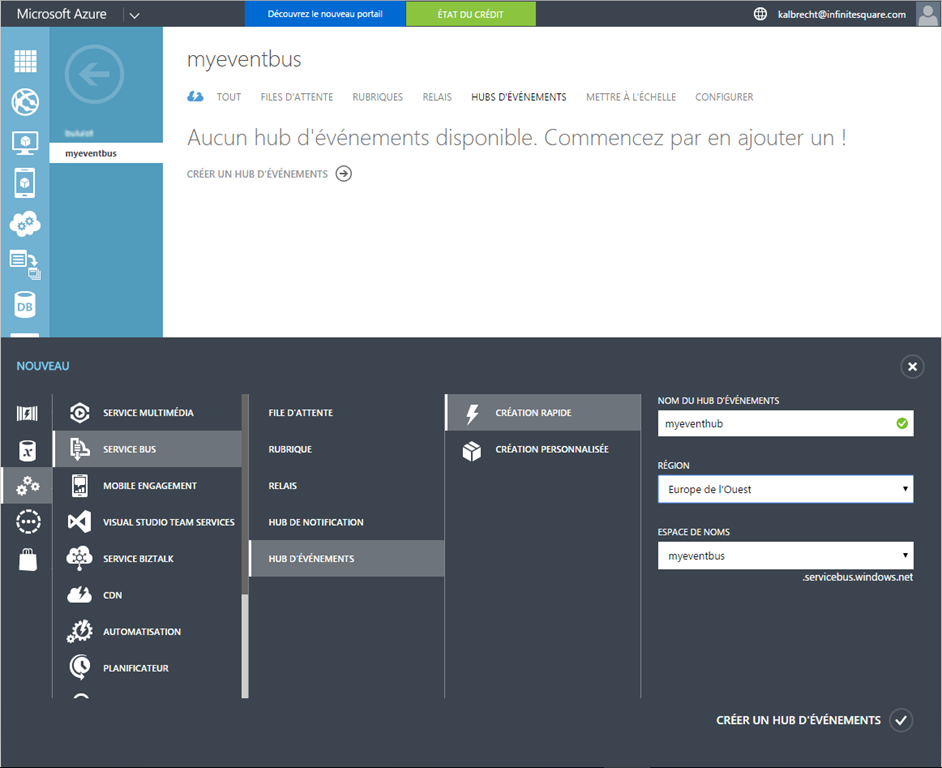This screenshot has width=942, height=768.
Task: Select the Automatisation entry
Action: coord(147,632)
